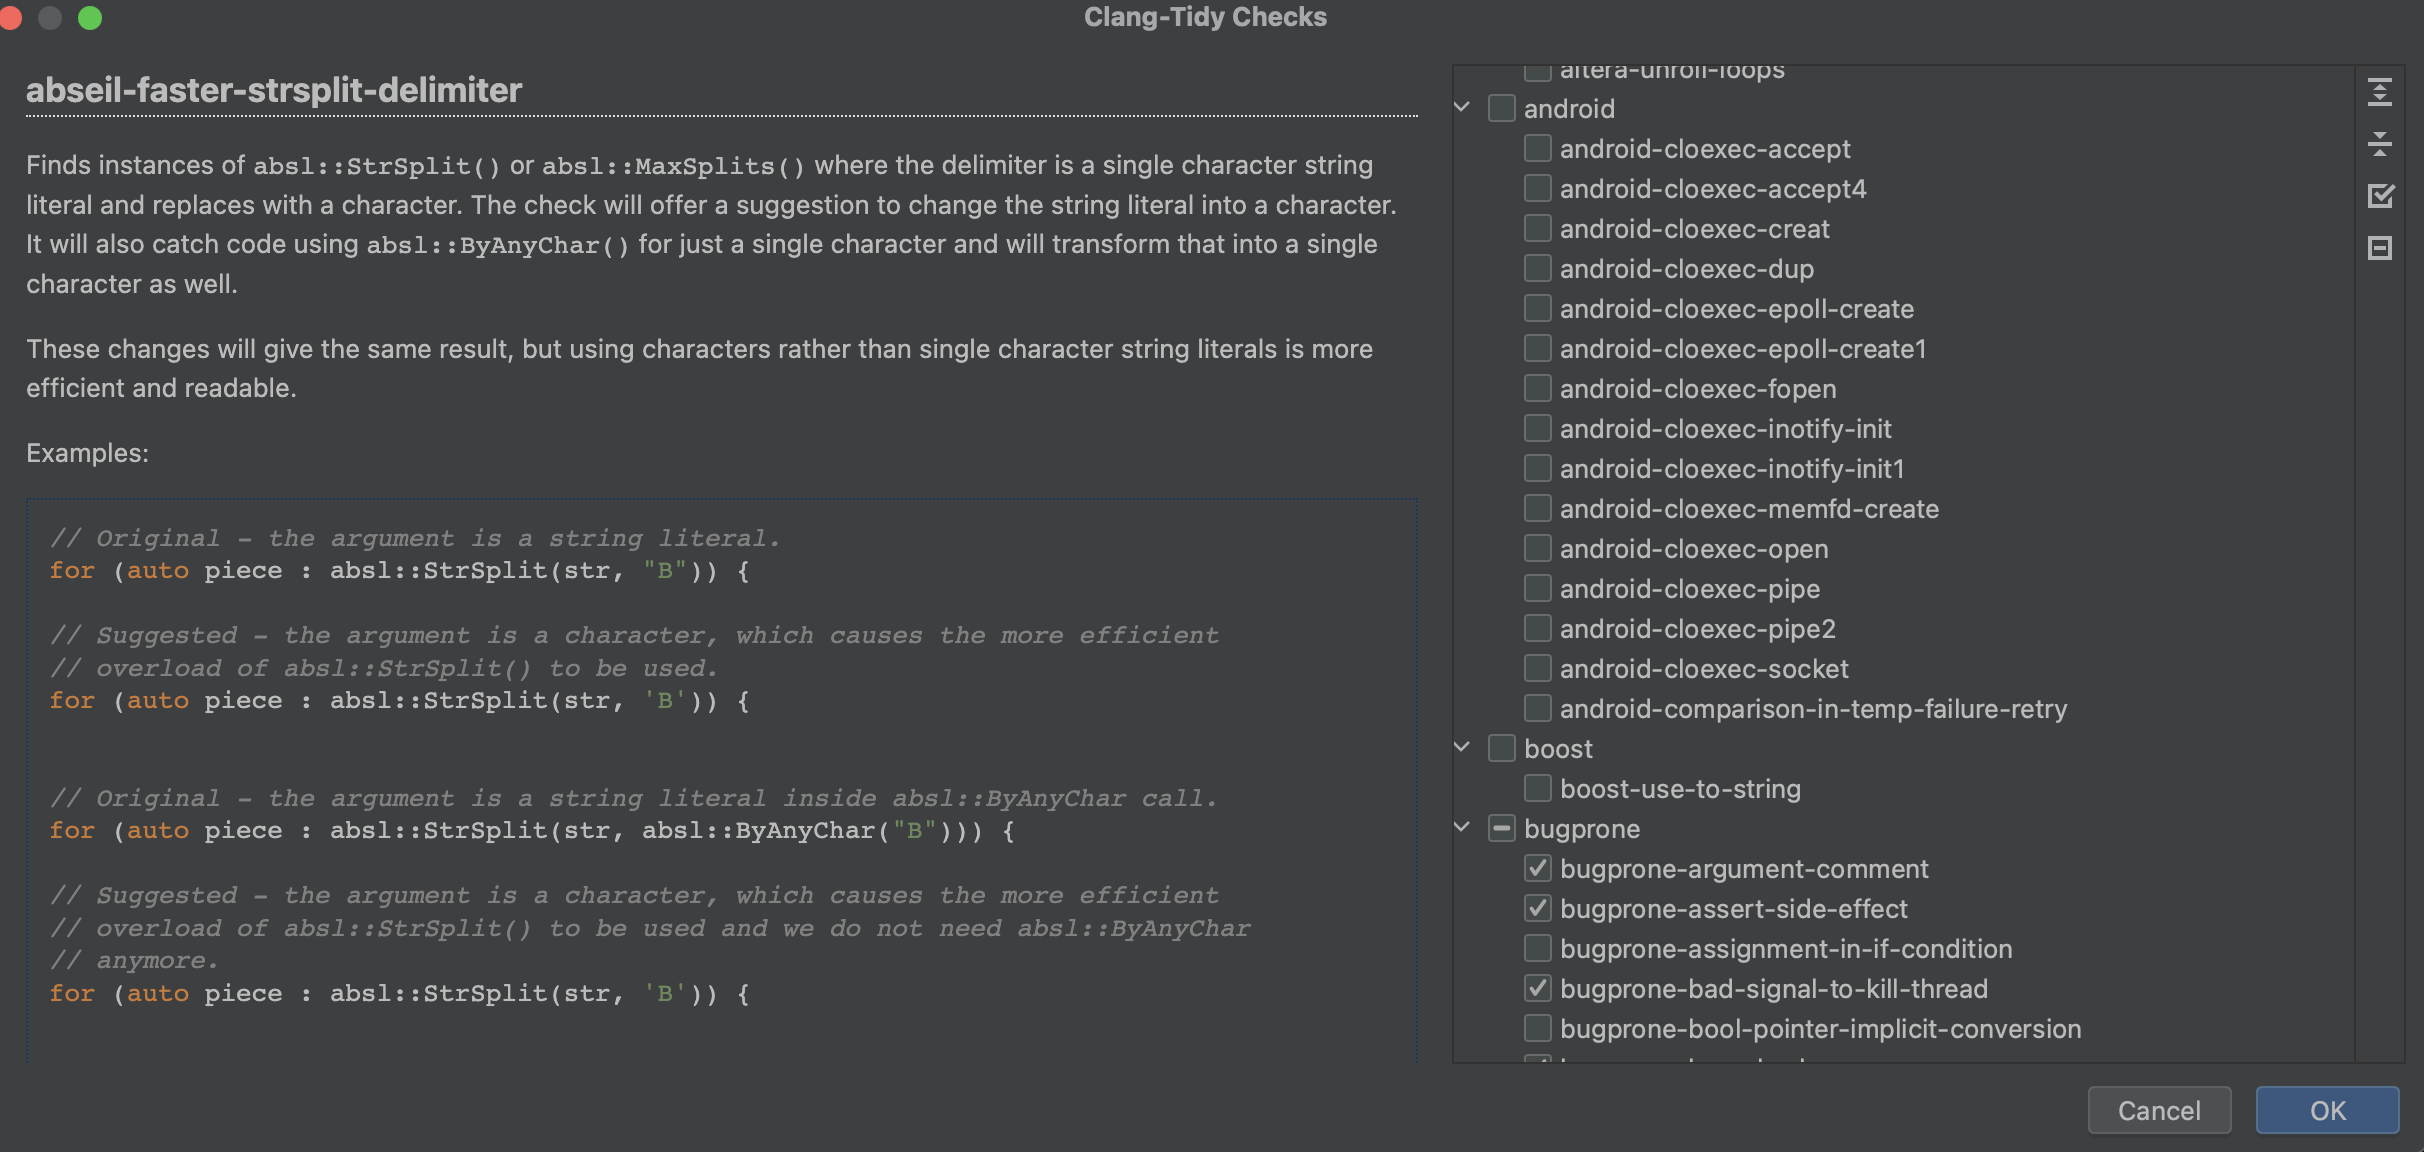Collapse the android group
Screen dimensions: 2424x1152
1462,107
